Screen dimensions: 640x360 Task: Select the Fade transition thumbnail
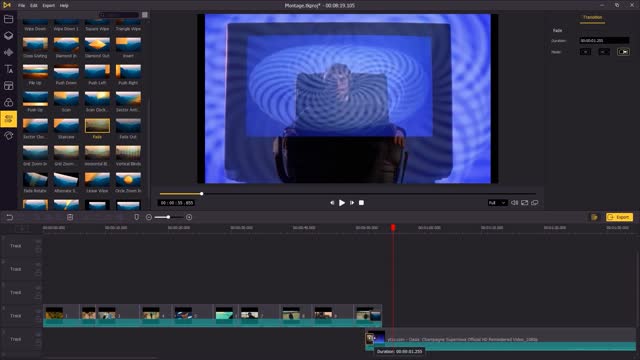pyautogui.click(x=97, y=126)
